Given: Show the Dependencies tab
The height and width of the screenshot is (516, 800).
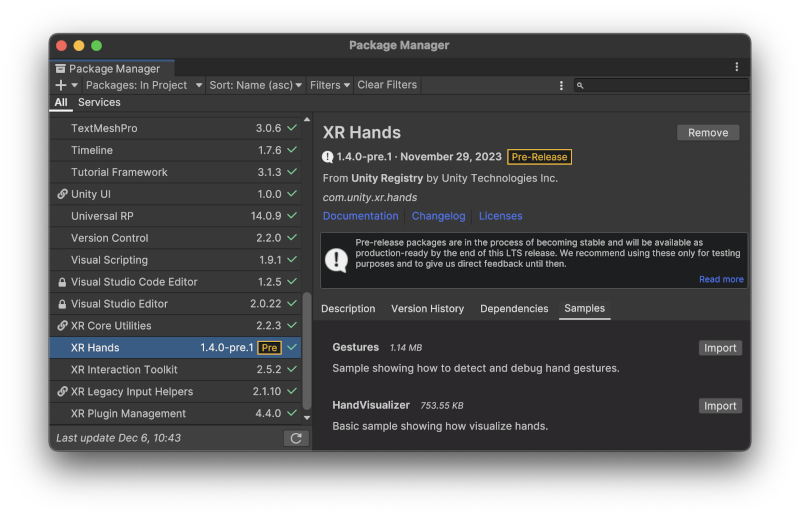Looking at the screenshot, I should 514,309.
